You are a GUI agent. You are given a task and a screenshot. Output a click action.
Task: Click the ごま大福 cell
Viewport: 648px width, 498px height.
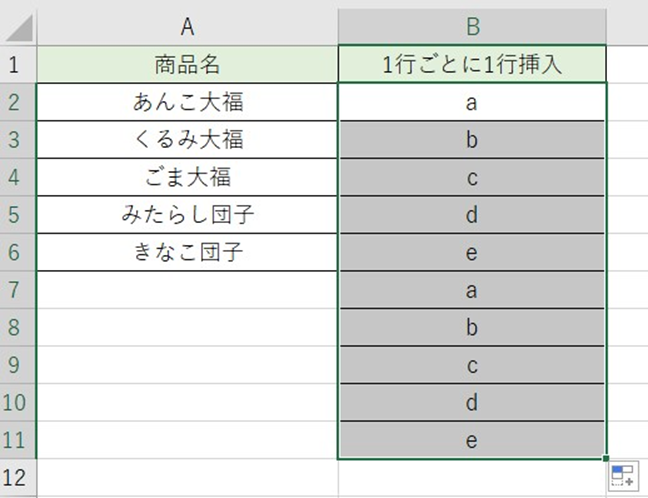tap(187, 177)
